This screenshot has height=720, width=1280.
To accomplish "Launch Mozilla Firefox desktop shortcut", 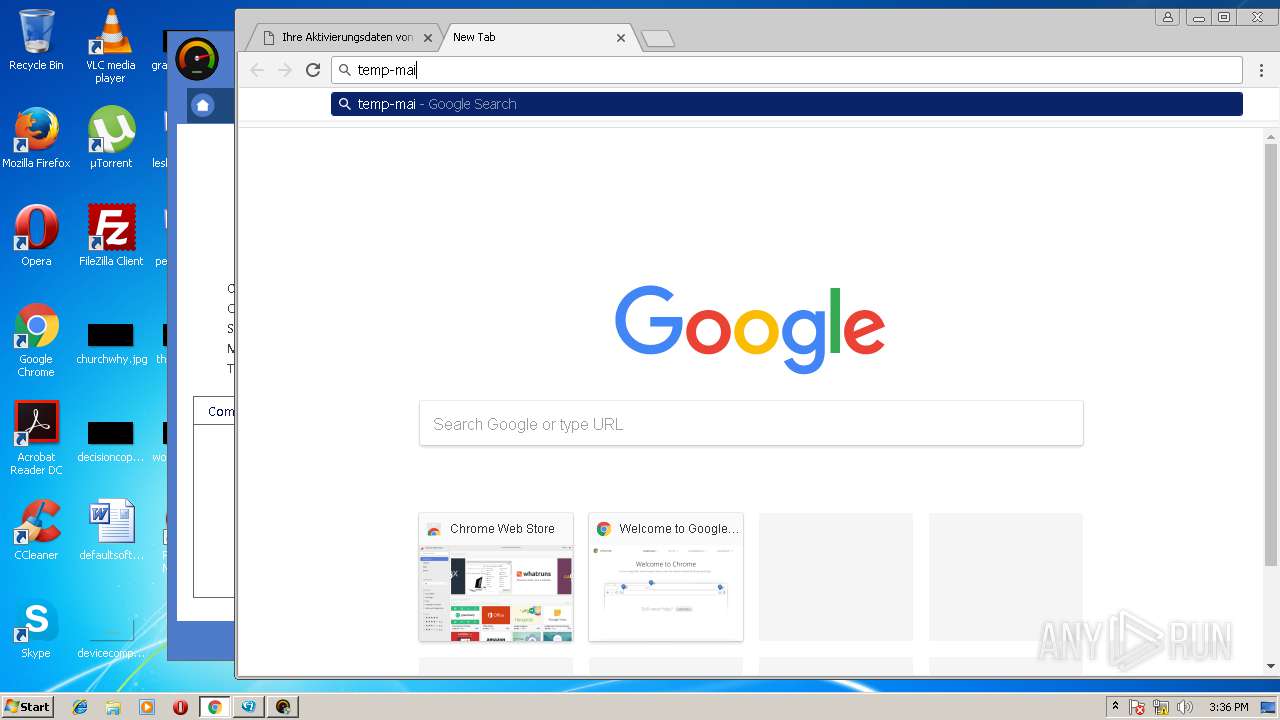I will [x=36, y=138].
